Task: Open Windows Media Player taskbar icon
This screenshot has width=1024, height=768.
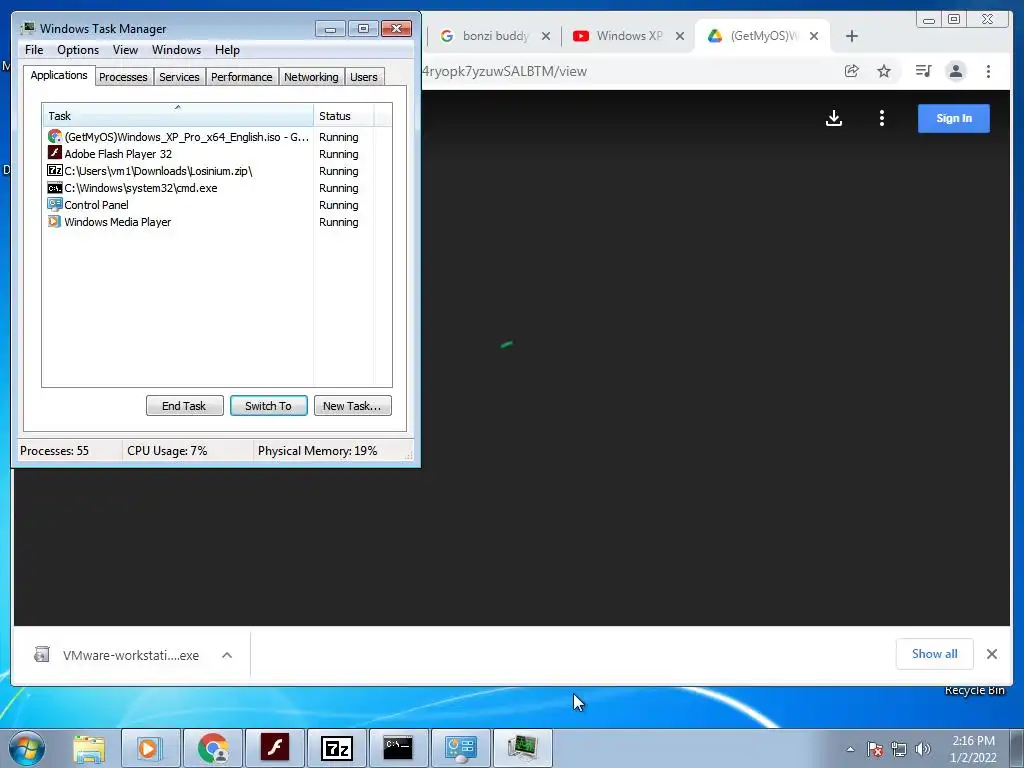Action: (150, 748)
